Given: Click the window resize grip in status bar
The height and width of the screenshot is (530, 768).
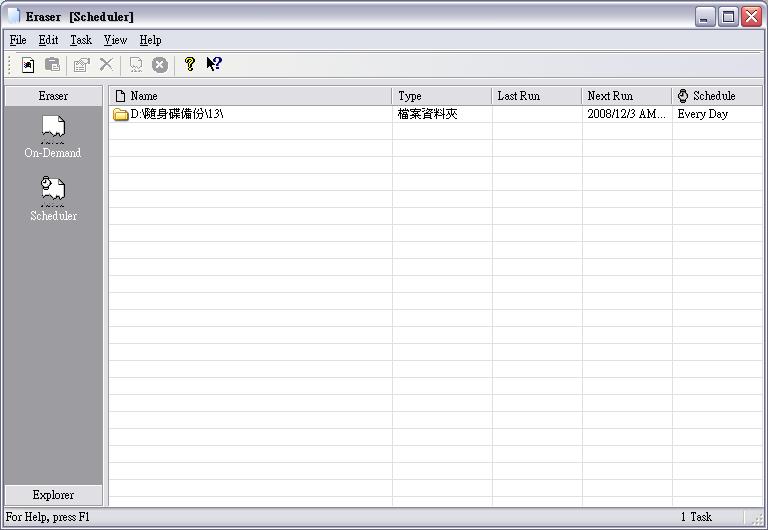Looking at the screenshot, I should pyautogui.click(x=758, y=520).
